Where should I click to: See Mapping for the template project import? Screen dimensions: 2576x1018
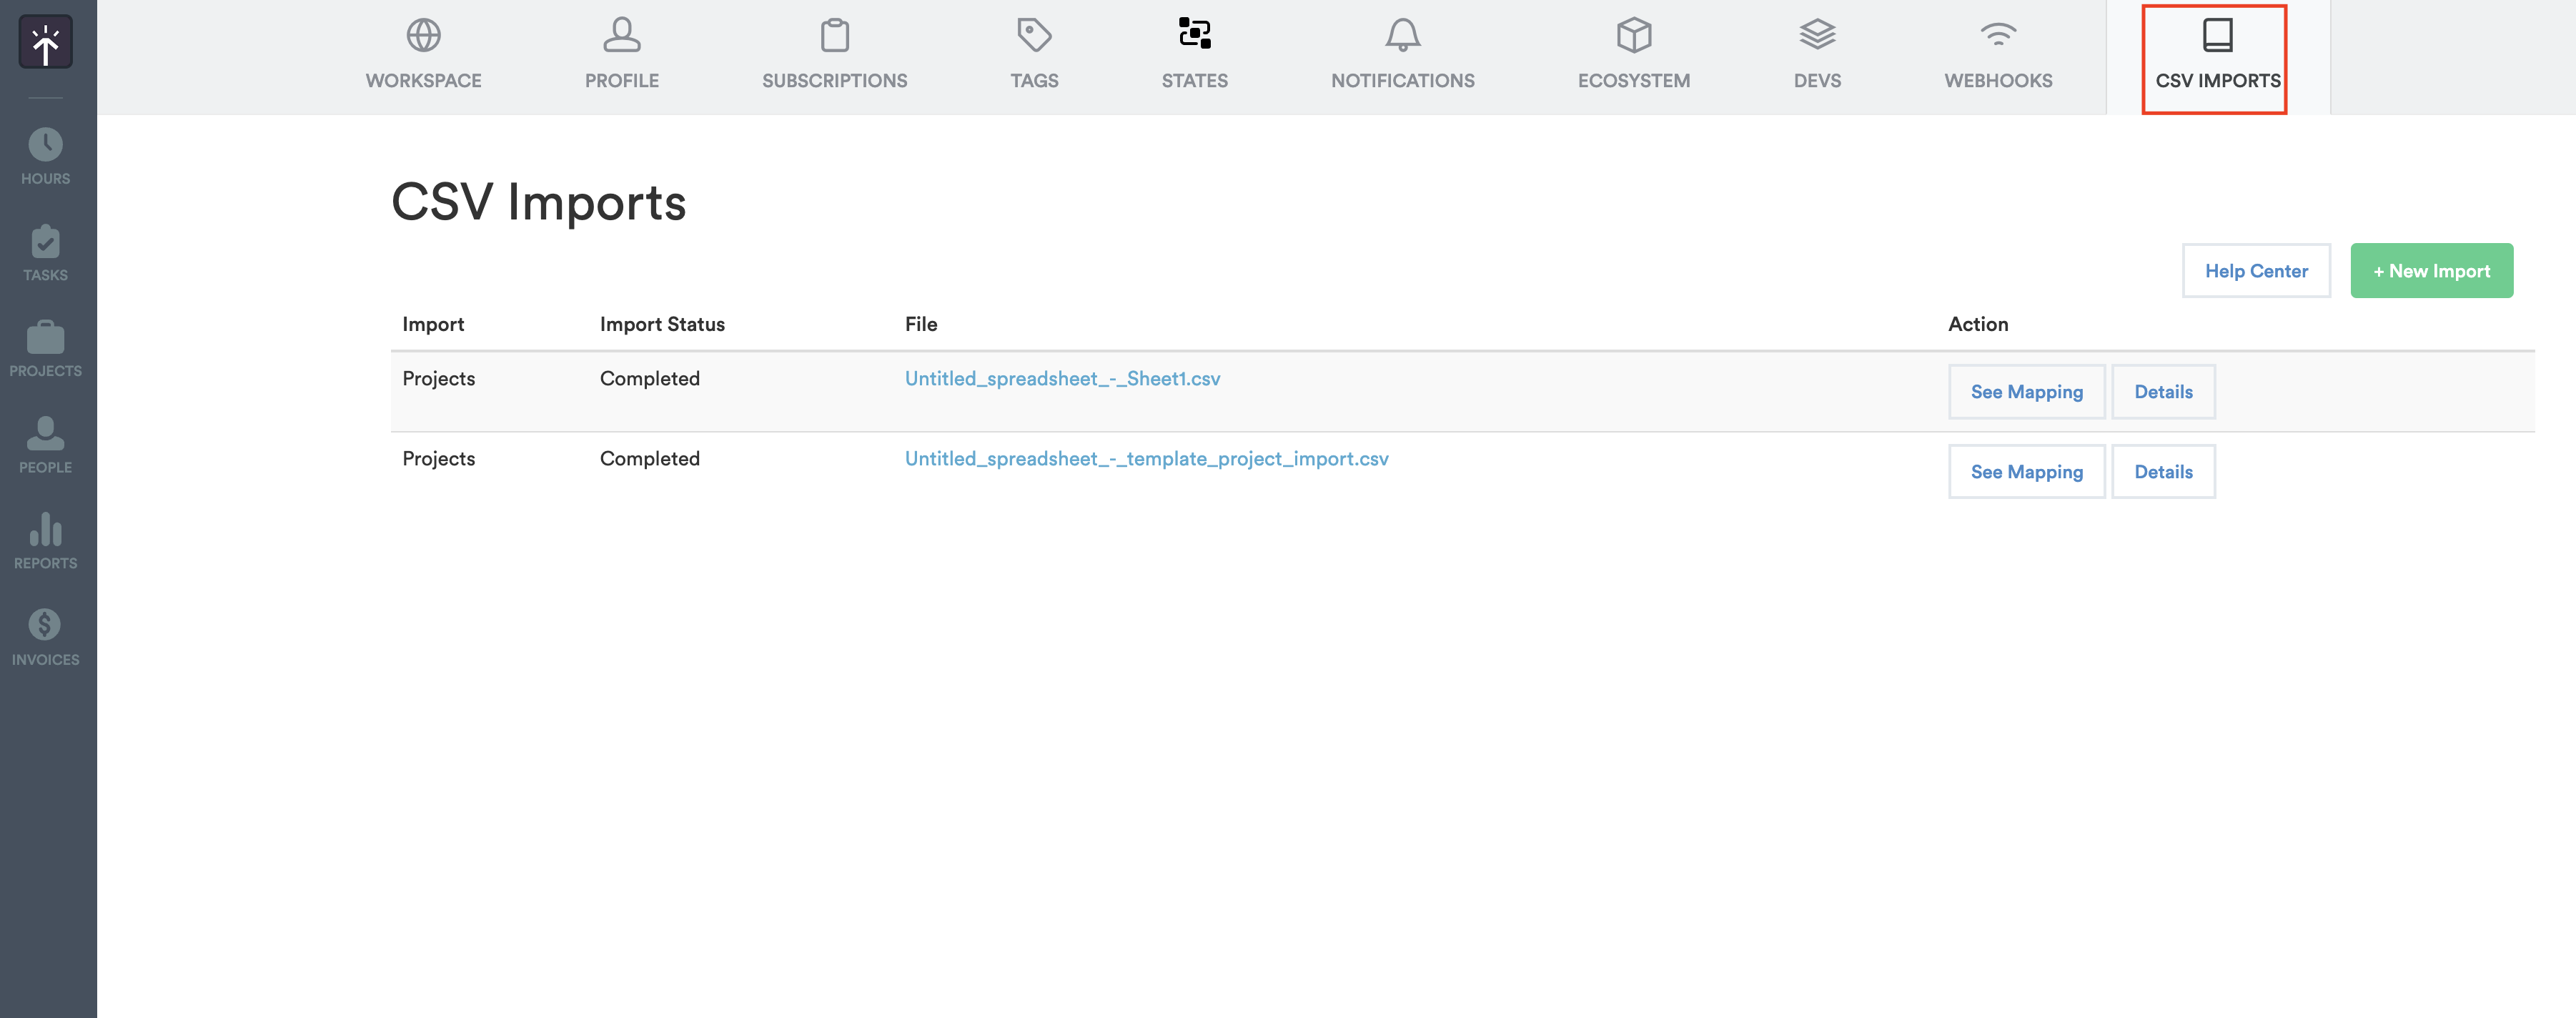(x=2027, y=471)
